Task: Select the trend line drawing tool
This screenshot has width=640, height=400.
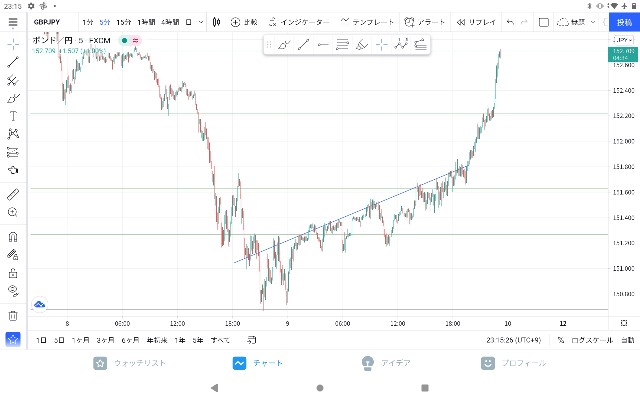Action: click(13, 62)
